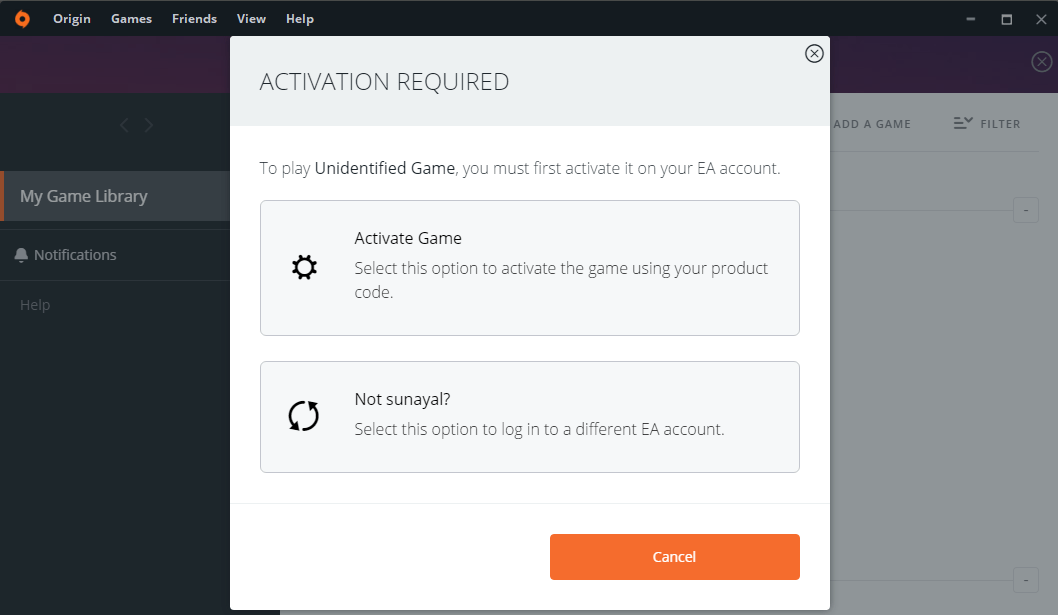Collapse the lower library section
This screenshot has width=1058, height=615.
[1025, 580]
